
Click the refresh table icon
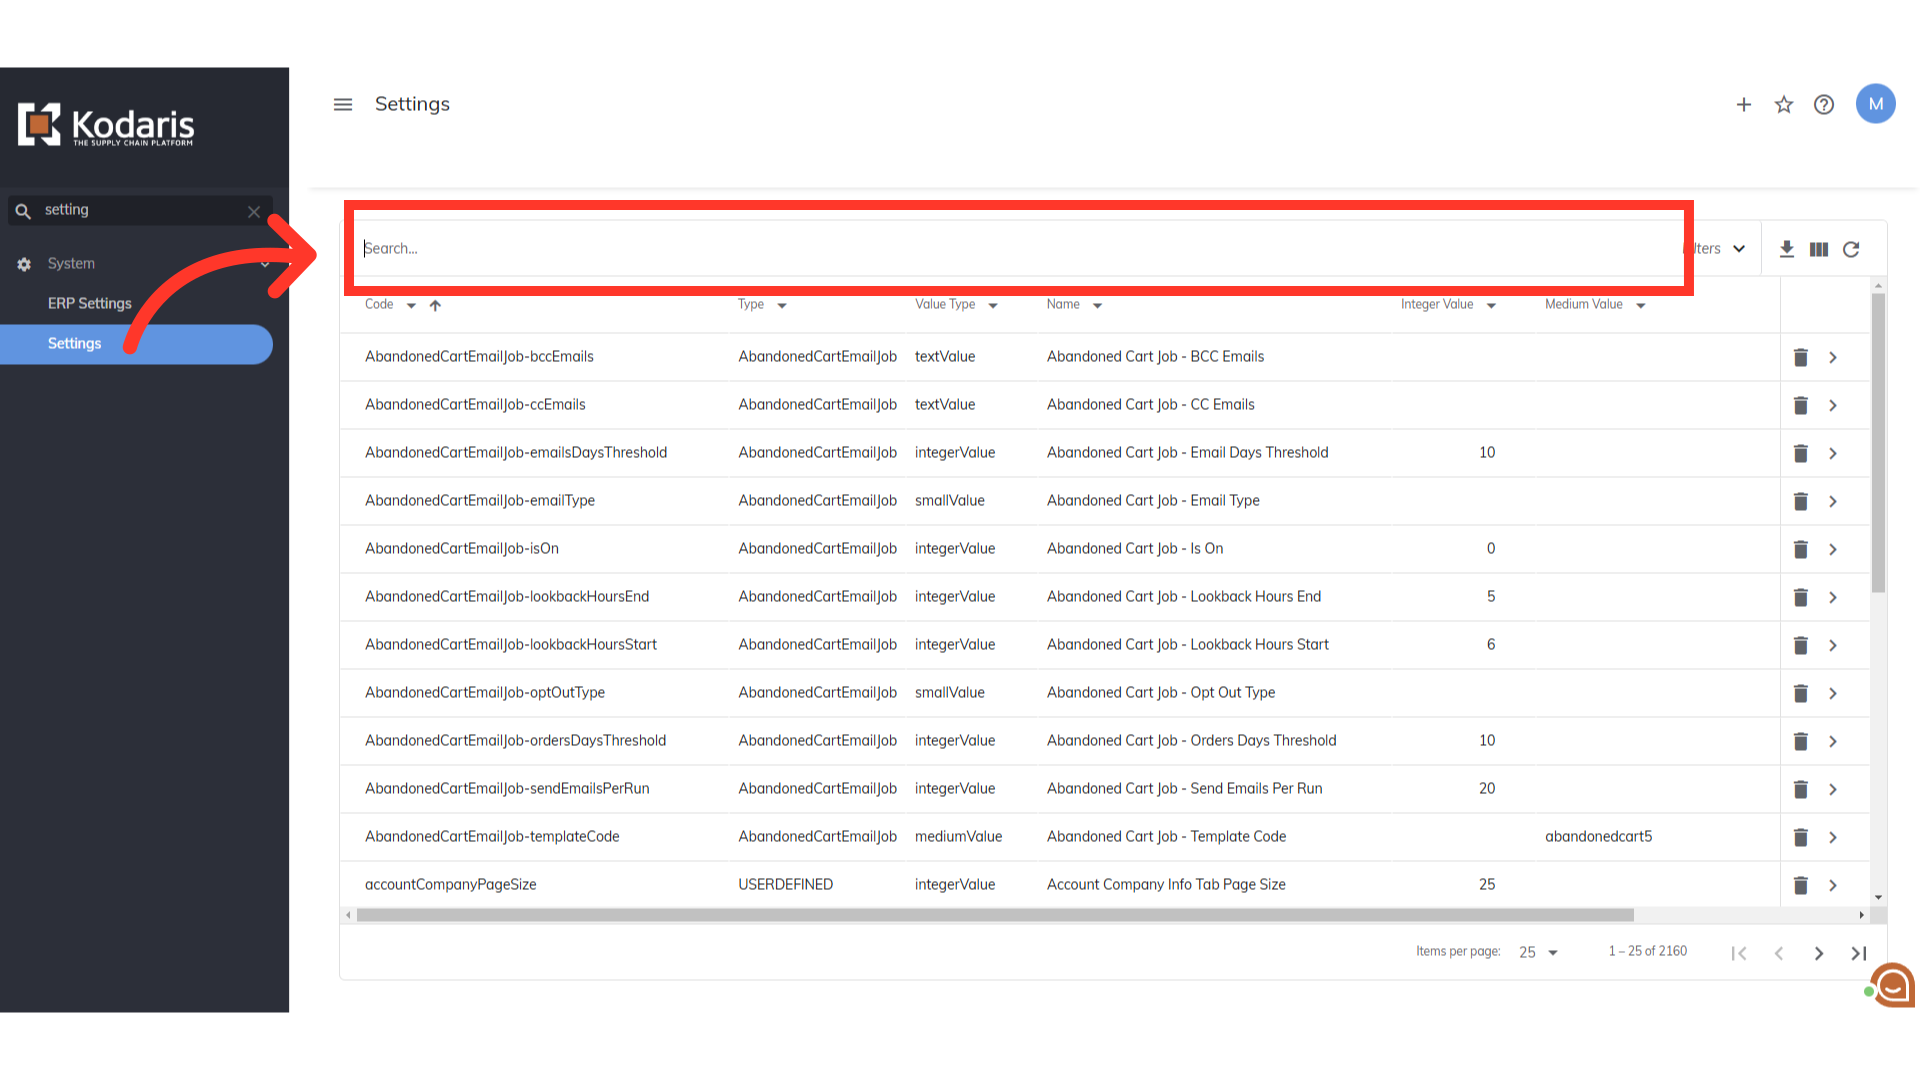(1851, 249)
